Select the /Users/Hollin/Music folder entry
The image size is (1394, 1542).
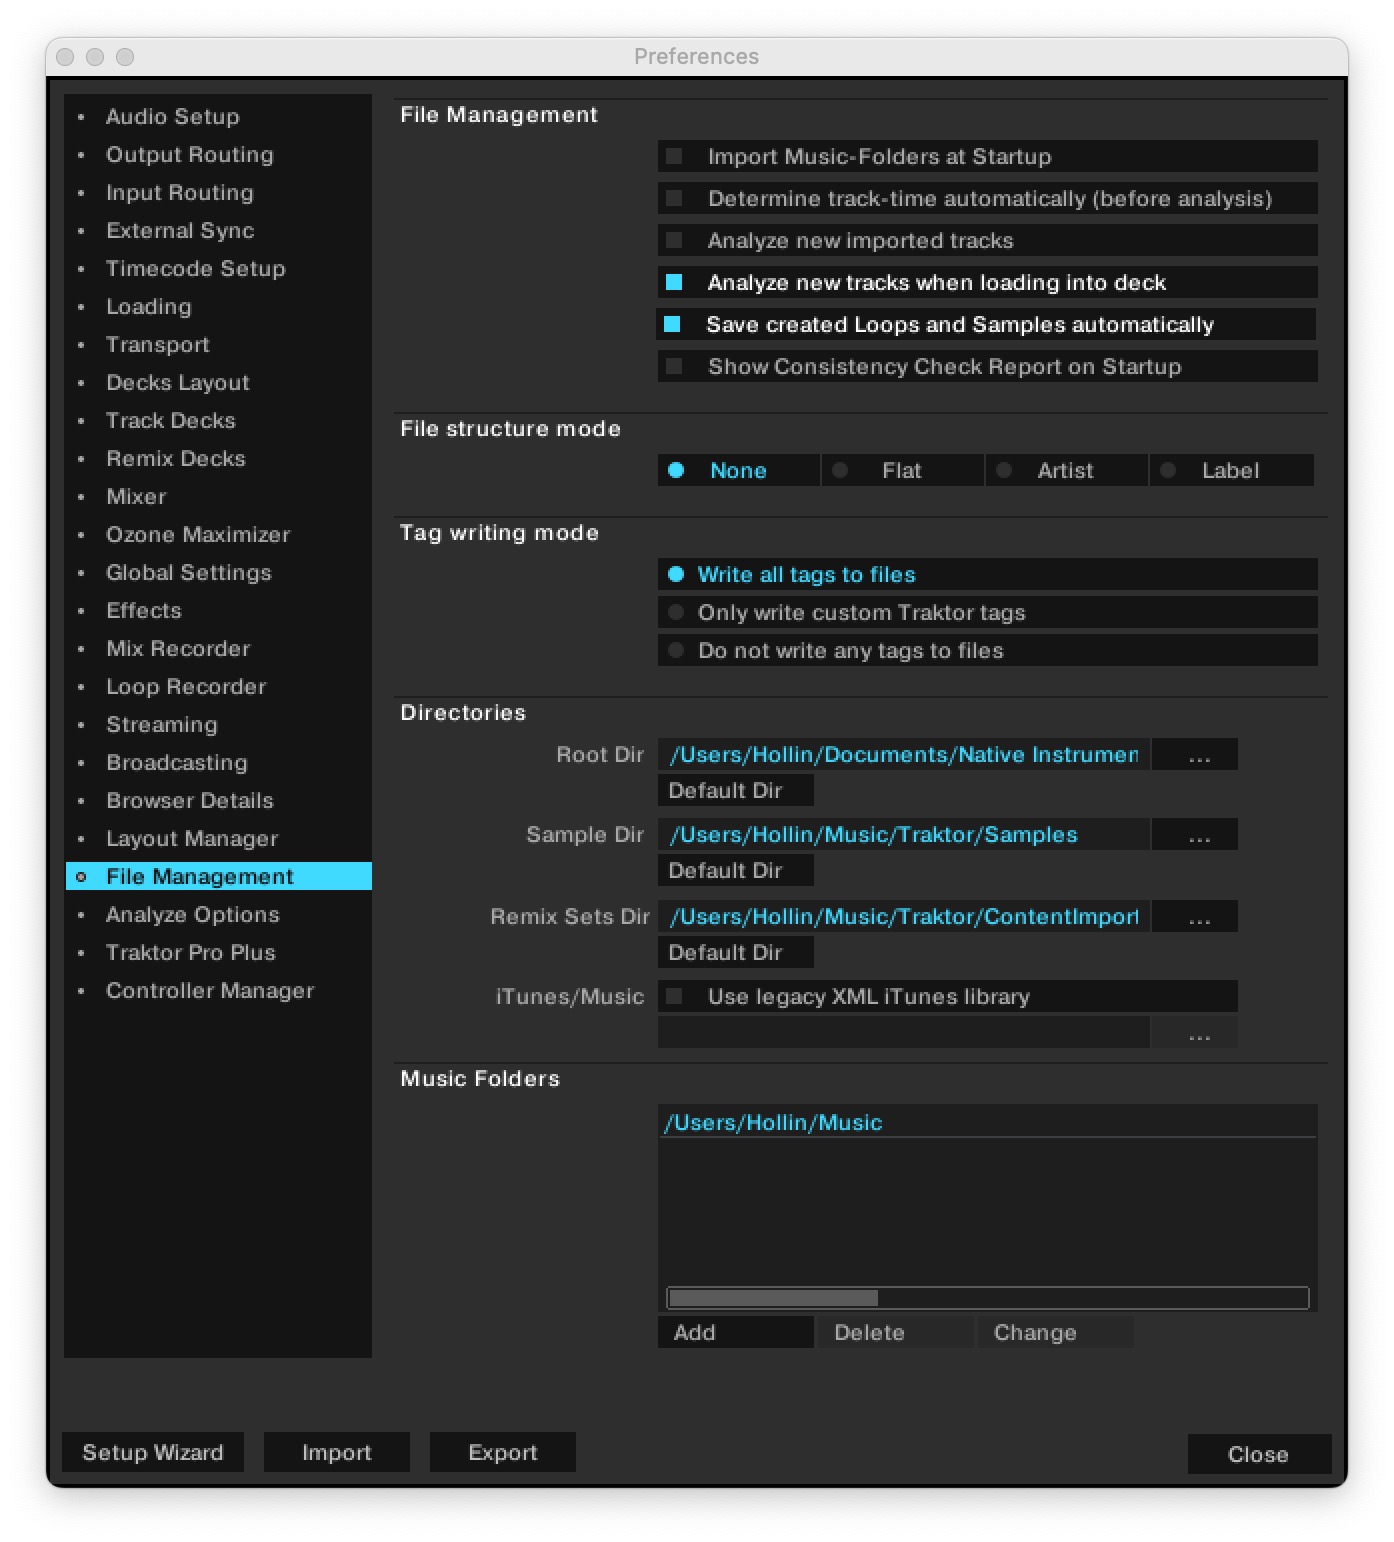click(x=773, y=1123)
